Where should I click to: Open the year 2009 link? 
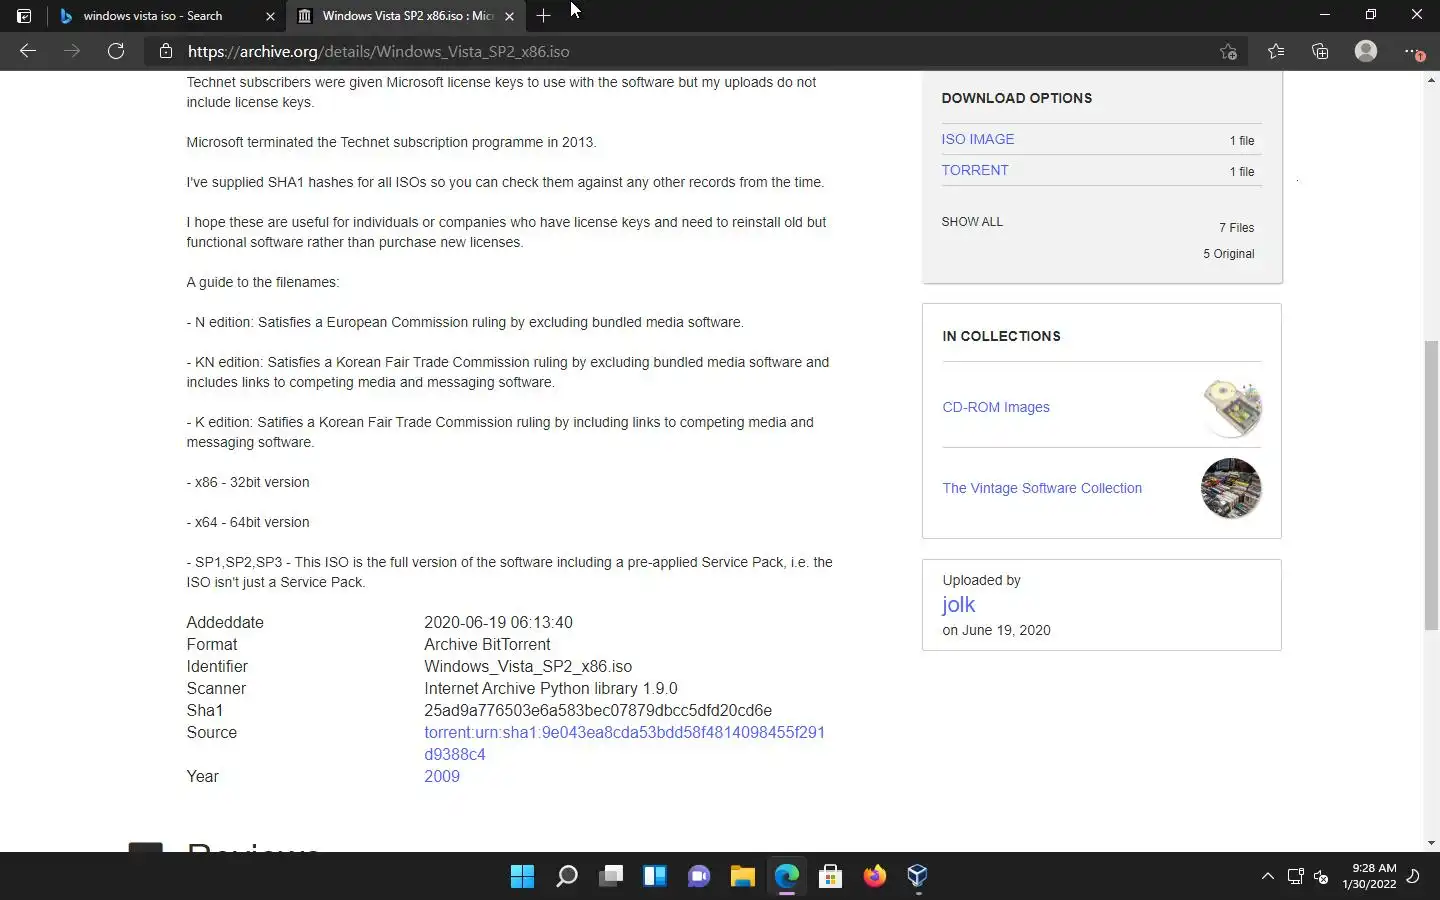coord(442,776)
